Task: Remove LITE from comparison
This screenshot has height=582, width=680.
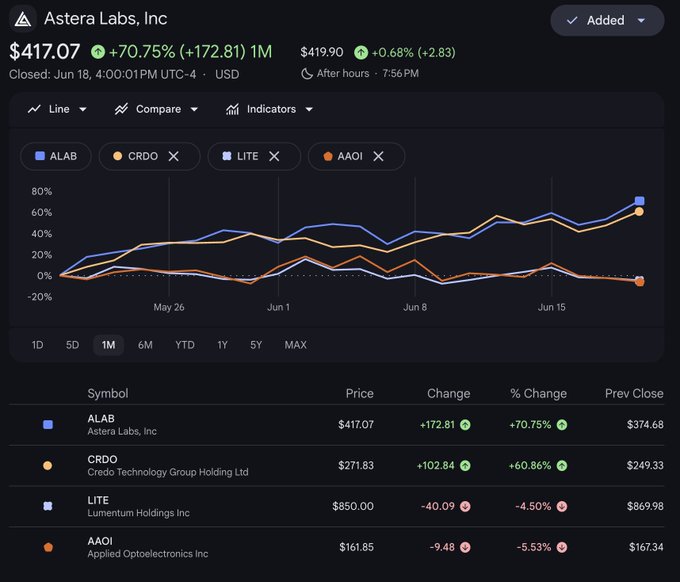Action: (274, 156)
